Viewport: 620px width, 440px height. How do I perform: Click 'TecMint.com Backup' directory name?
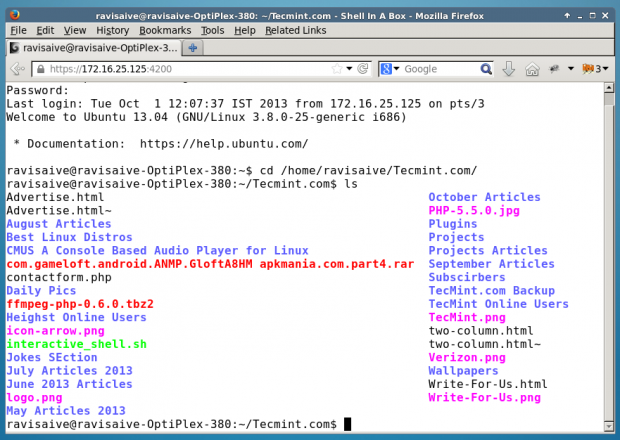click(491, 291)
